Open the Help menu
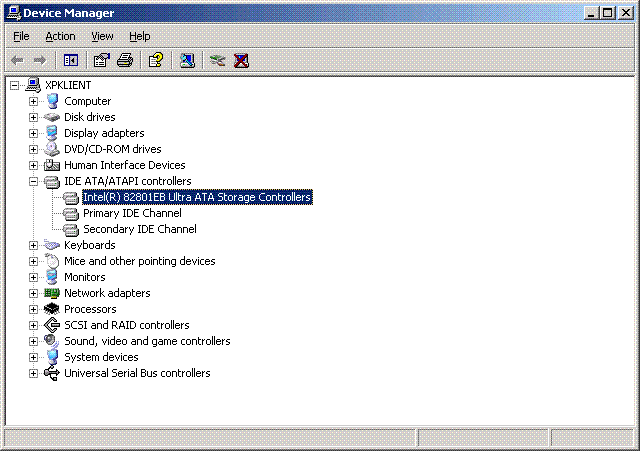Image resolution: width=640 pixels, height=451 pixels. pyautogui.click(x=140, y=36)
